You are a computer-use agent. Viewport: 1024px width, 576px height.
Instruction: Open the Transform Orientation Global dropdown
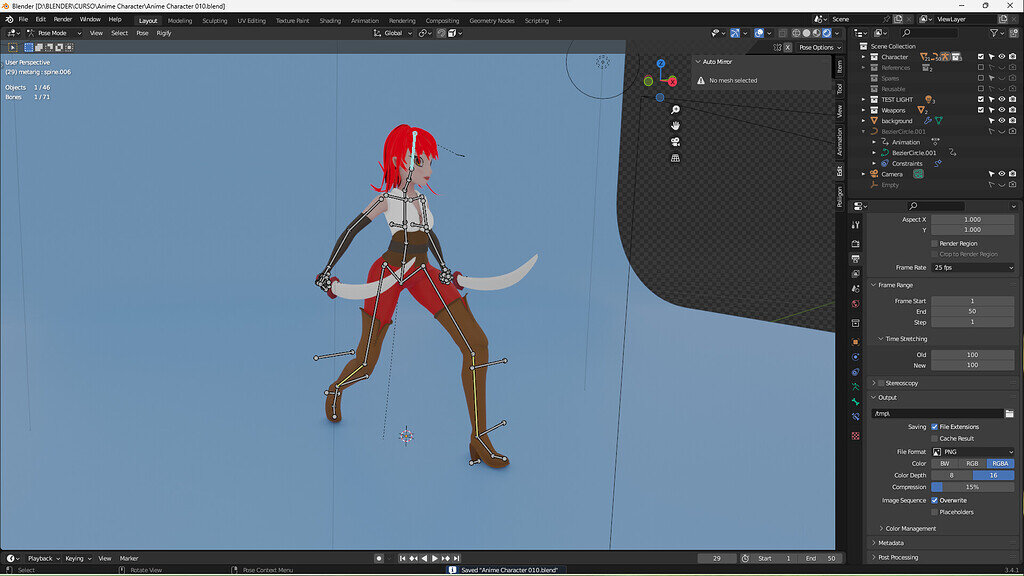point(394,33)
